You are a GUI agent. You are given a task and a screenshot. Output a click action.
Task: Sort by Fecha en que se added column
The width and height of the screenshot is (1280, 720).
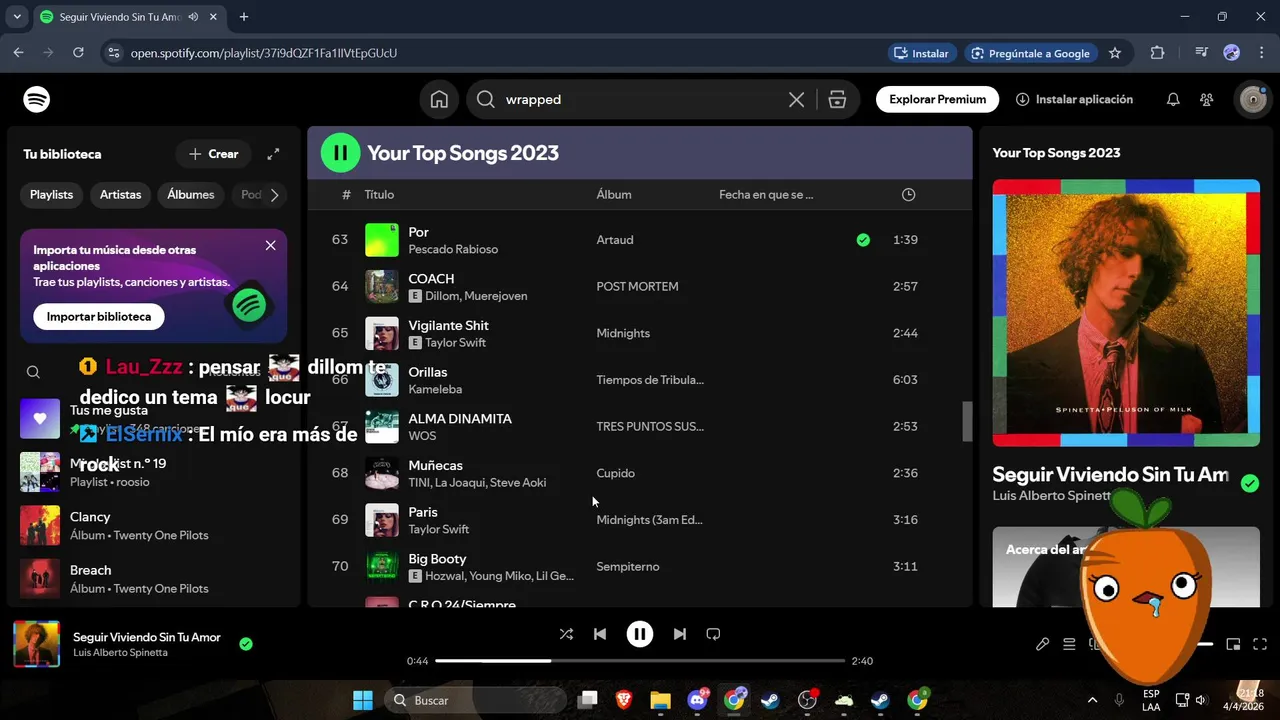point(766,195)
